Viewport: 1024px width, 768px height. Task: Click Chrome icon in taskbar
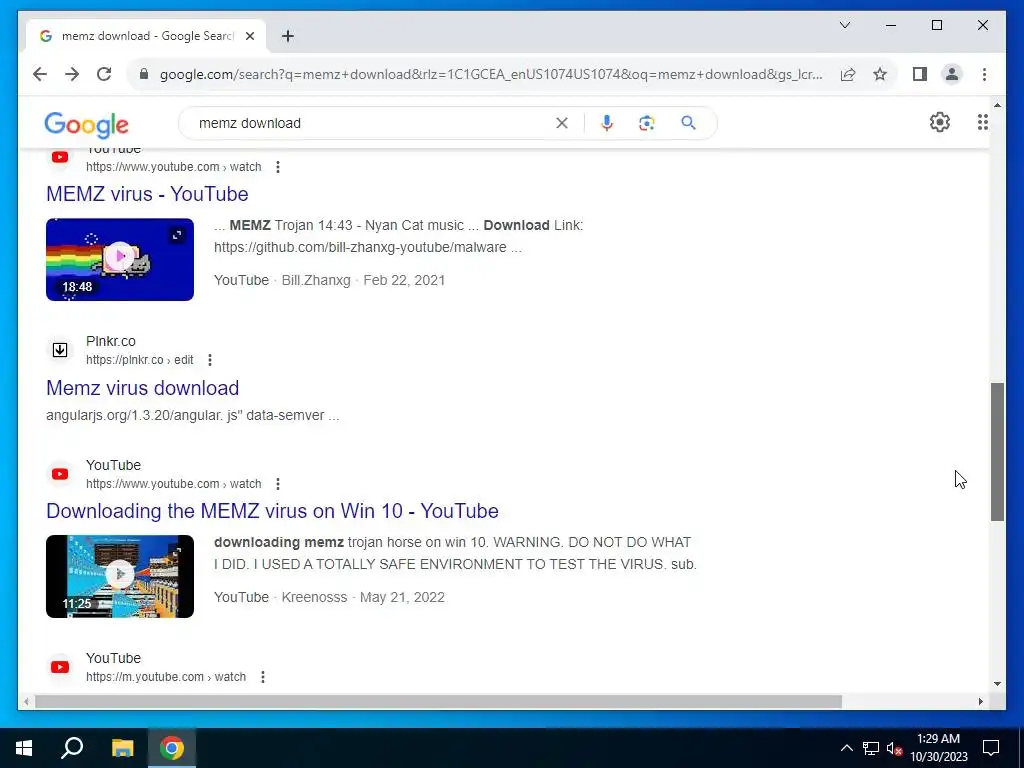coord(172,748)
